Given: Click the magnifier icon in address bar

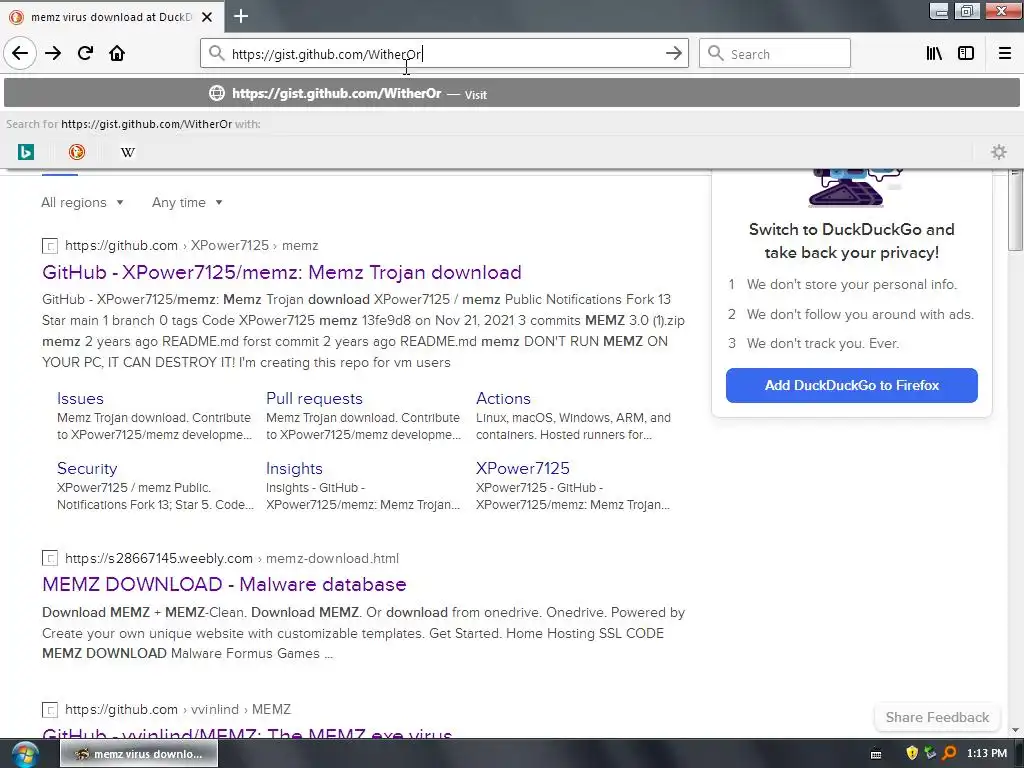Looking at the screenshot, I should click(x=216, y=54).
